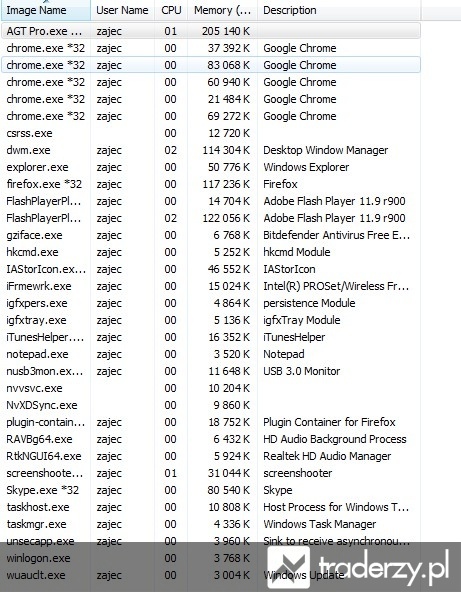
Task: Select the RtkNGUI64.exe Realtek Audio Manager row
Action: (x=211, y=456)
